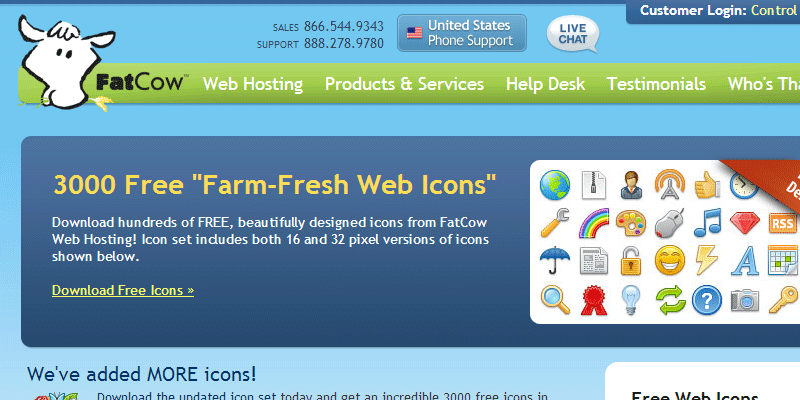Go to the Help Desk page
800x400 pixels.
(x=545, y=84)
